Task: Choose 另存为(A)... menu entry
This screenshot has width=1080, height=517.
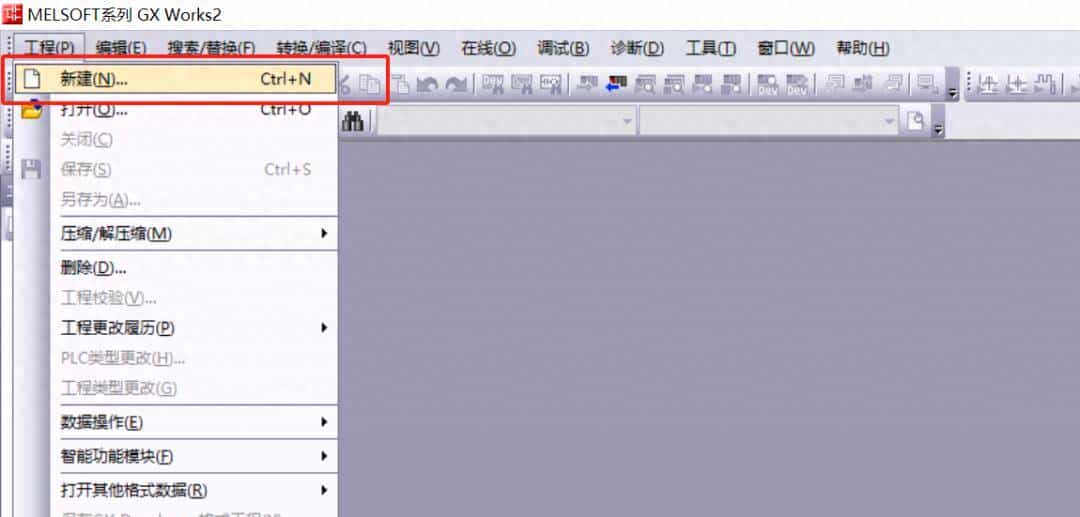Action: tap(176, 200)
